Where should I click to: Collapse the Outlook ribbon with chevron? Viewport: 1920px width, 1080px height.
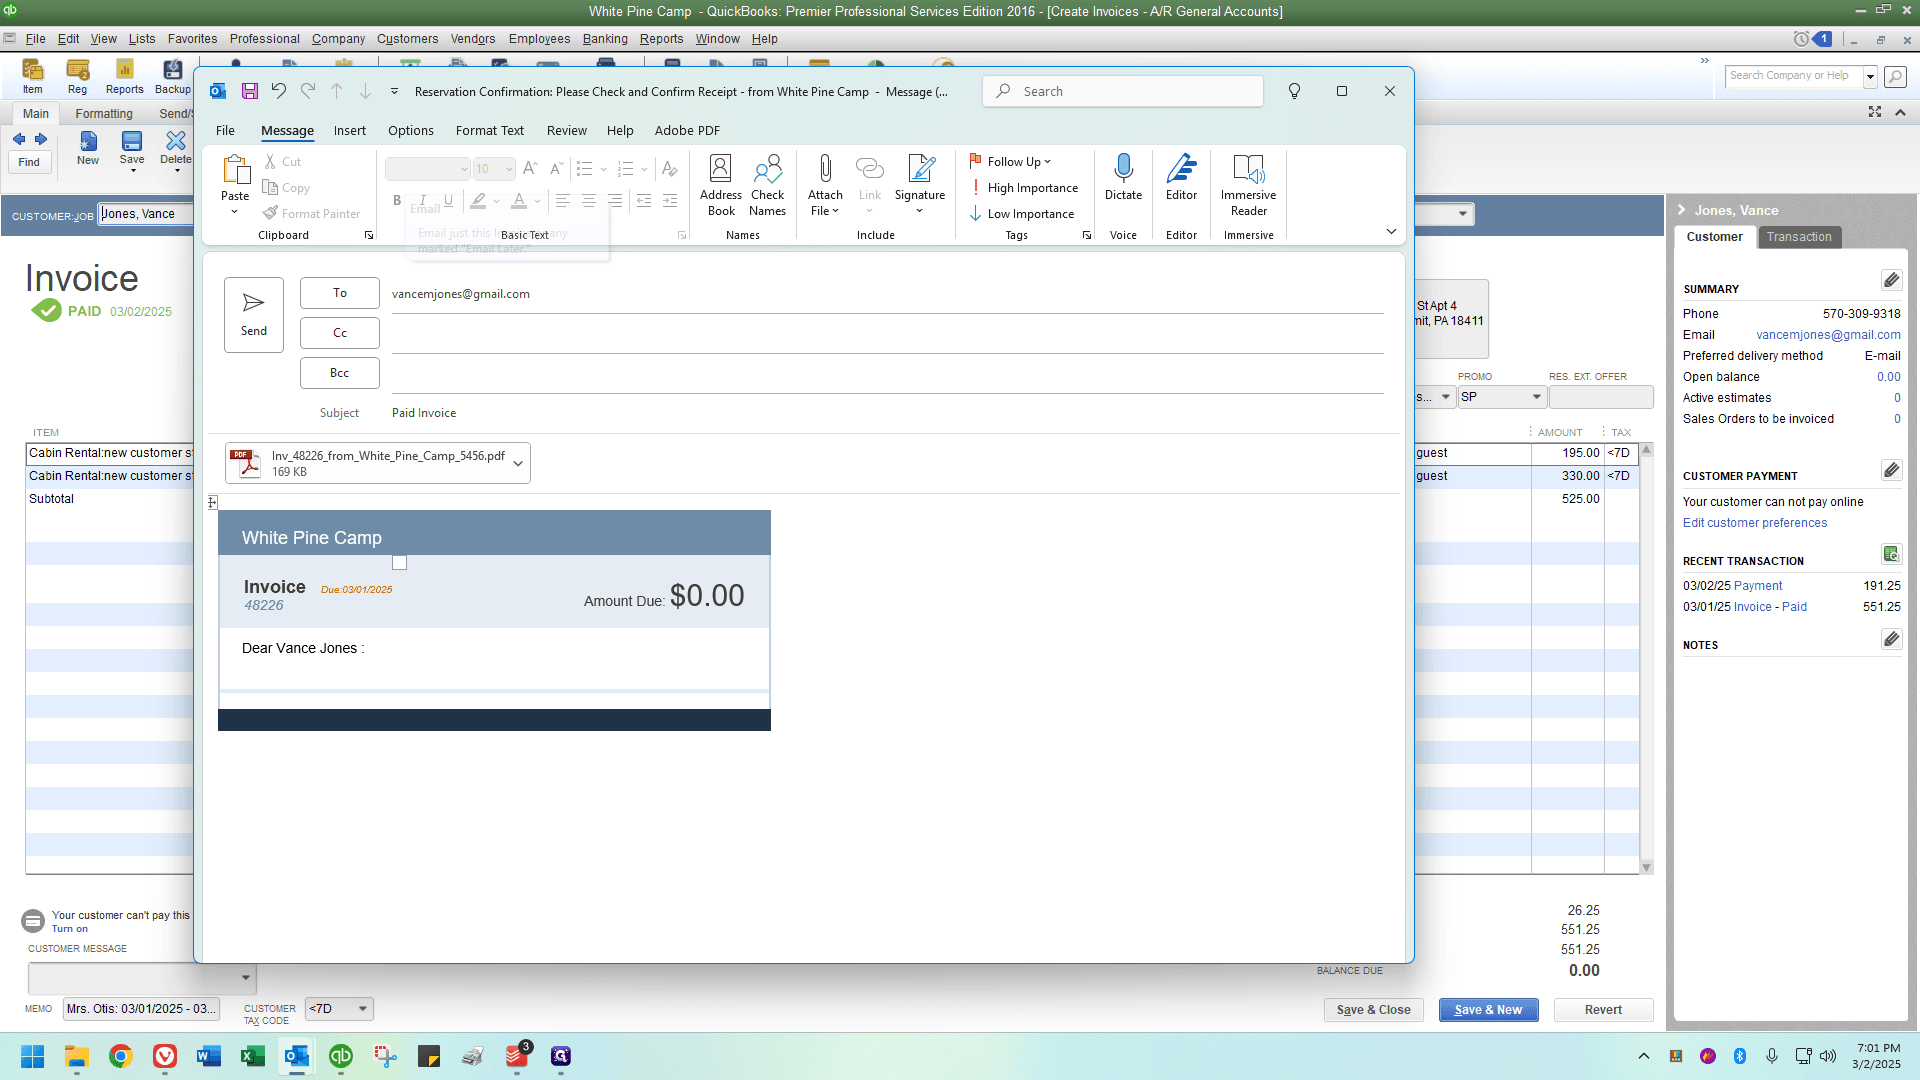point(1391,232)
